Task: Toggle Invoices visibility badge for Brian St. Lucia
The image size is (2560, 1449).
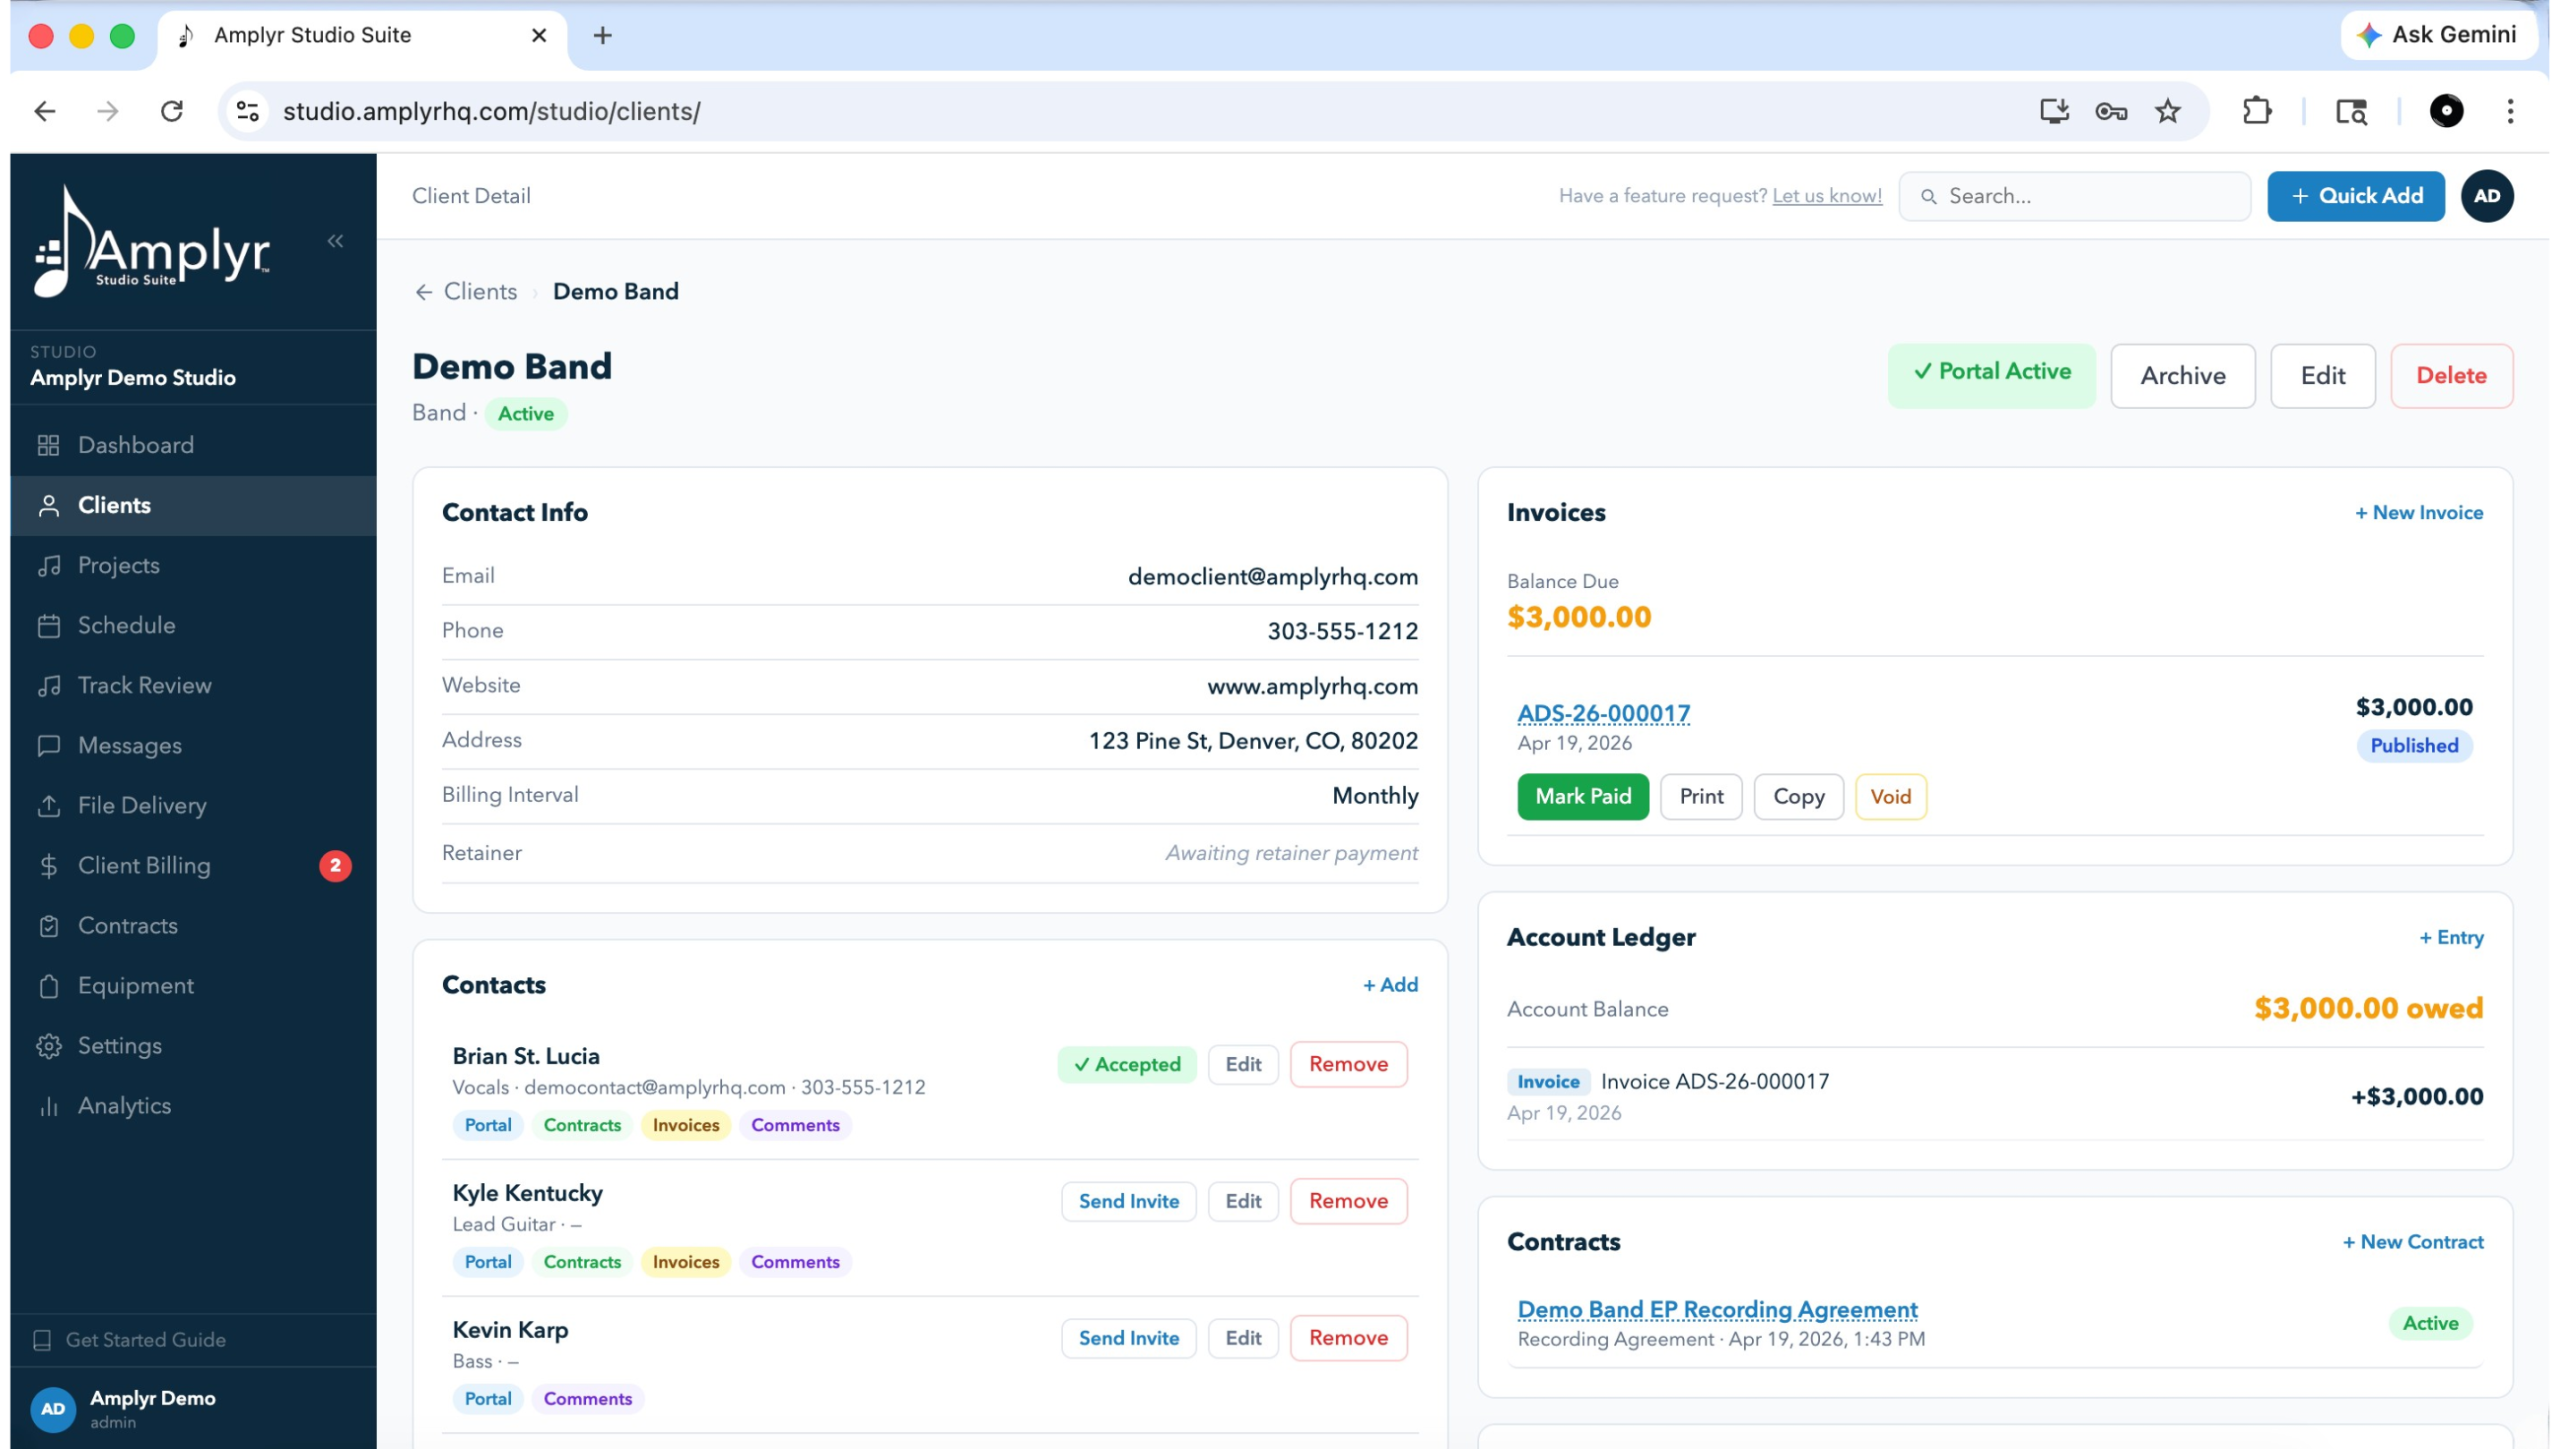Action: pyautogui.click(x=684, y=1125)
